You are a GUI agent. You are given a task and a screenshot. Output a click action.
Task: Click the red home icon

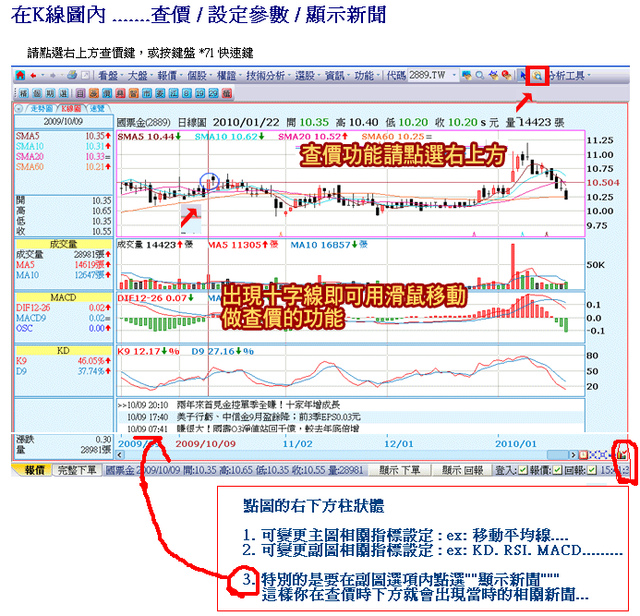point(20,75)
